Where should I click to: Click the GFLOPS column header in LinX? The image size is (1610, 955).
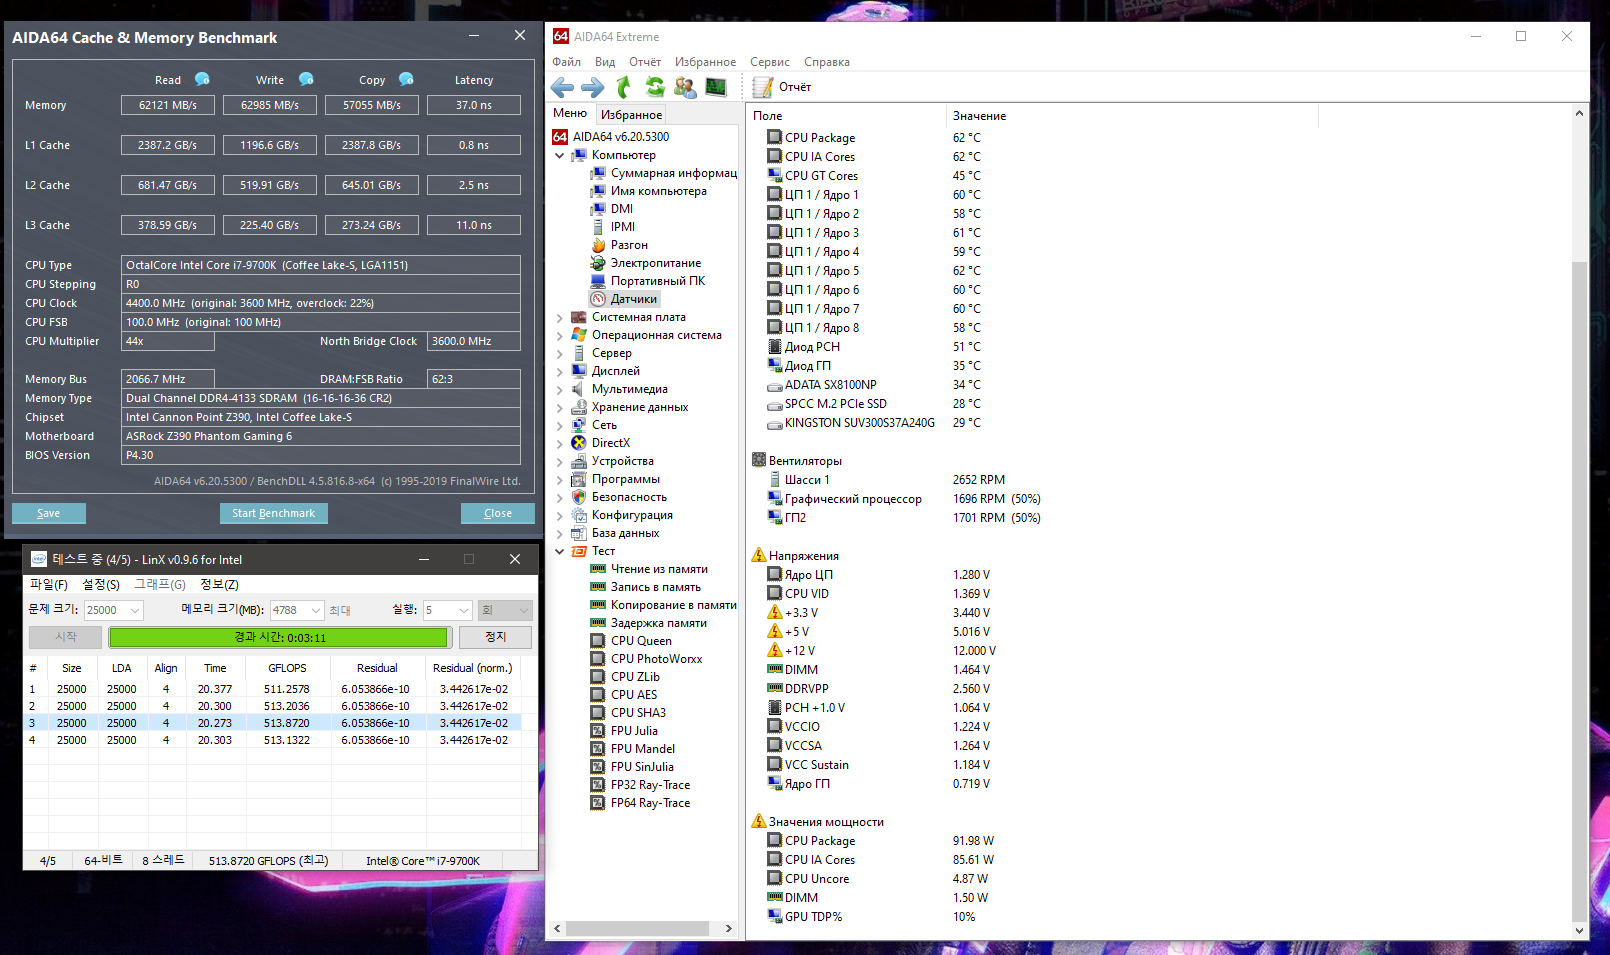coord(287,668)
